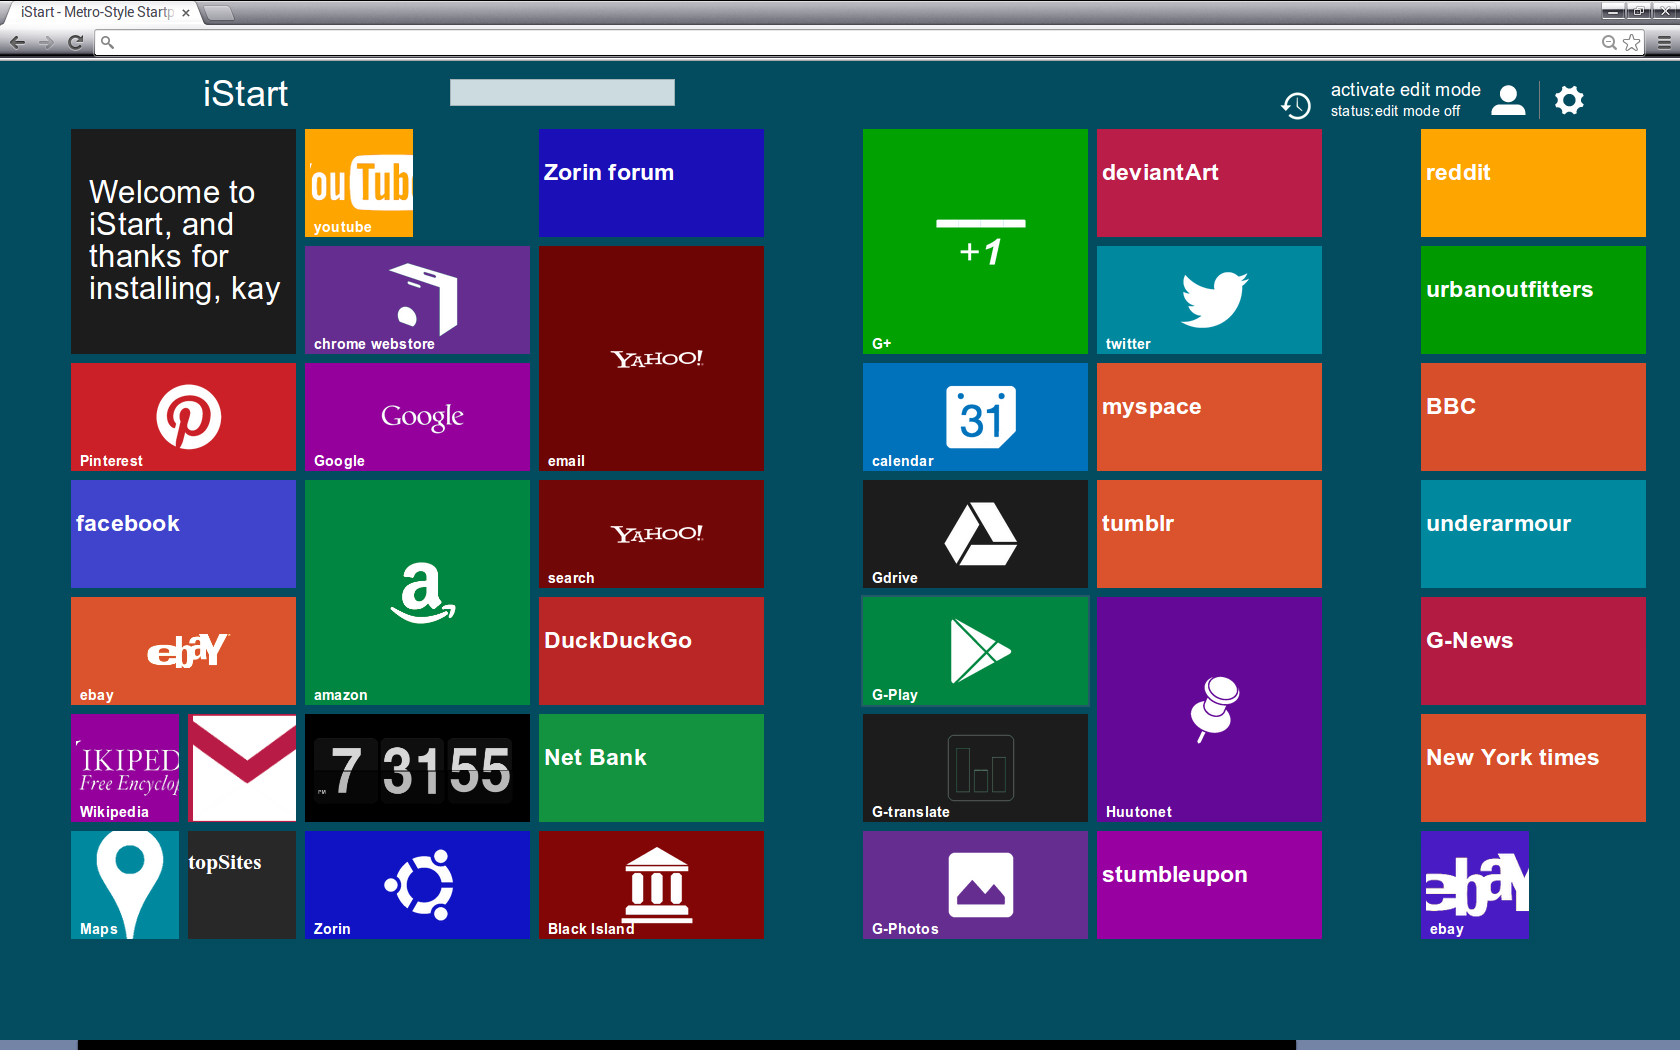The image size is (1680, 1050).
Task: Click the Amazon logo tile
Action: point(417,592)
